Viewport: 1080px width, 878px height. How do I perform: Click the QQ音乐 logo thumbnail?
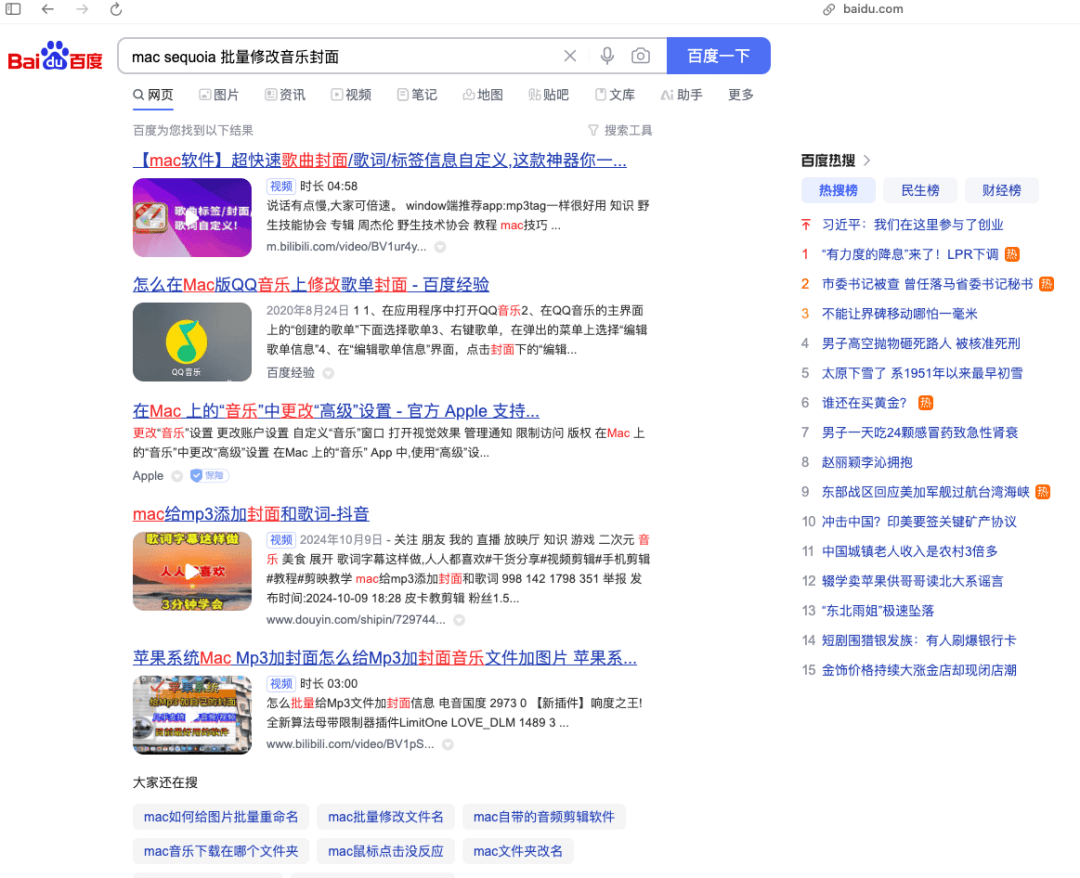point(192,342)
